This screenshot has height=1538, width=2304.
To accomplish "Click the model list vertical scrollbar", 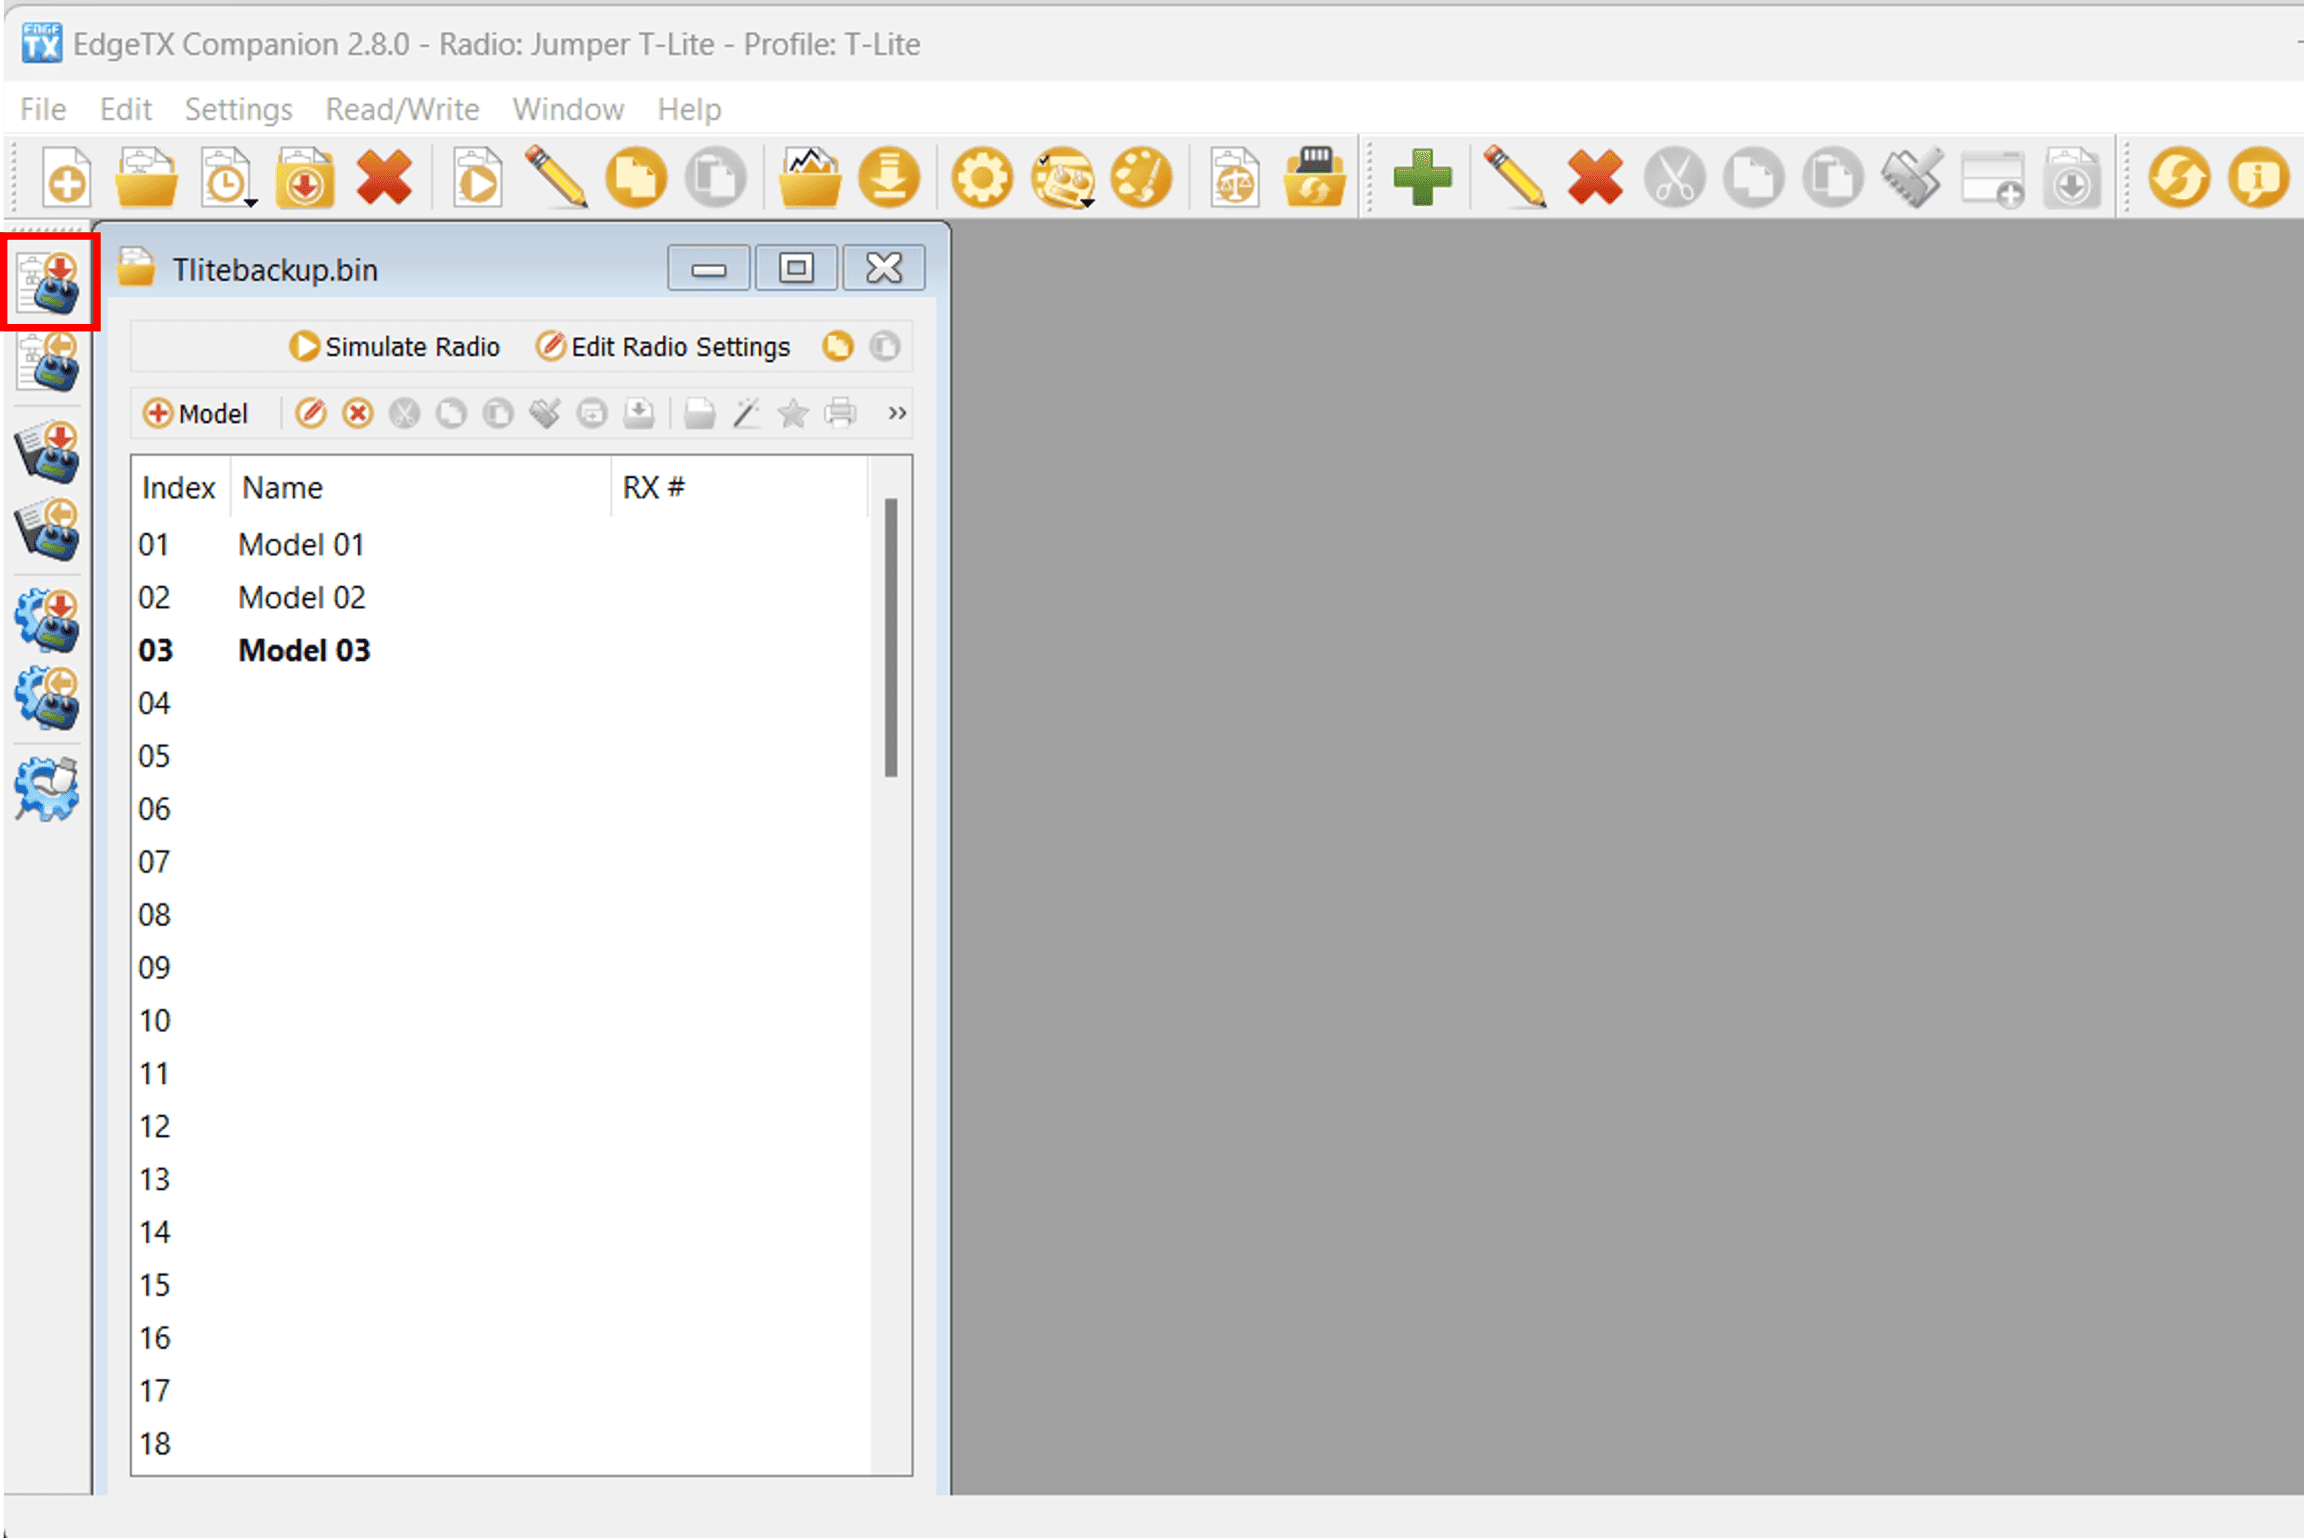I will click(x=891, y=638).
